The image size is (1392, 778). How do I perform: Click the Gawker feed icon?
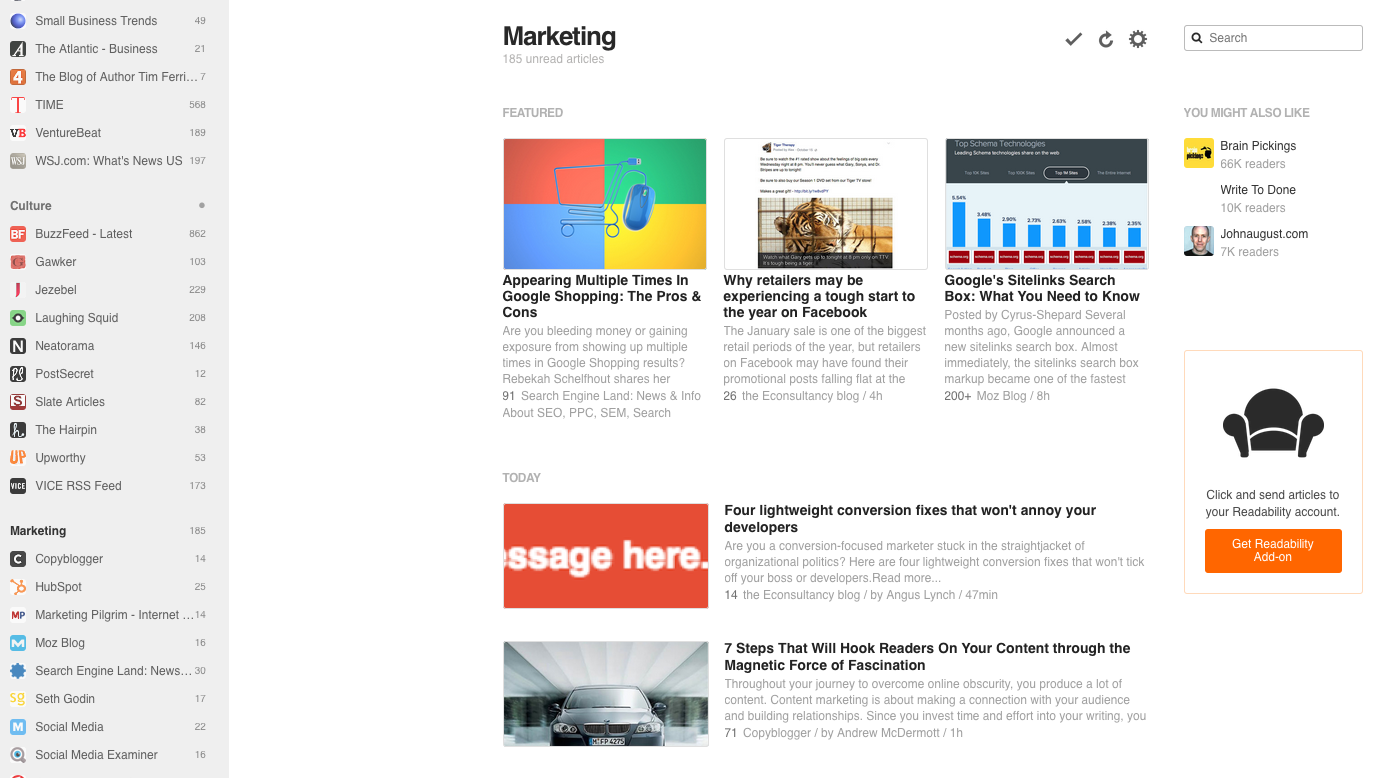(18, 262)
